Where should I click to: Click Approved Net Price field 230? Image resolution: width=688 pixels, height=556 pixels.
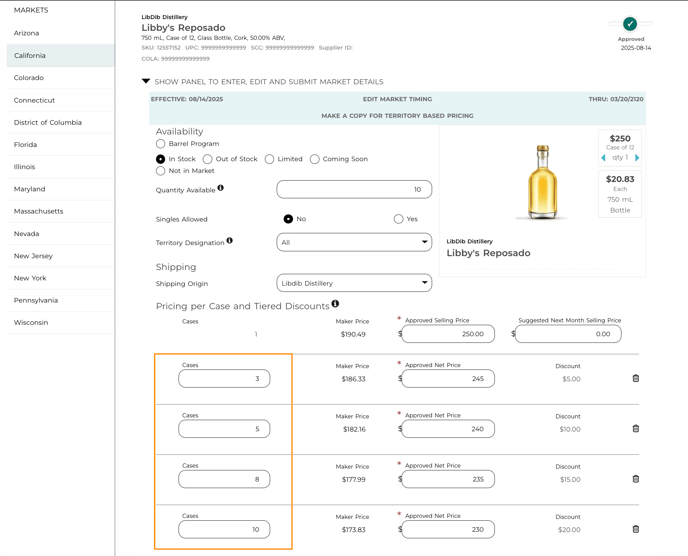click(448, 530)
